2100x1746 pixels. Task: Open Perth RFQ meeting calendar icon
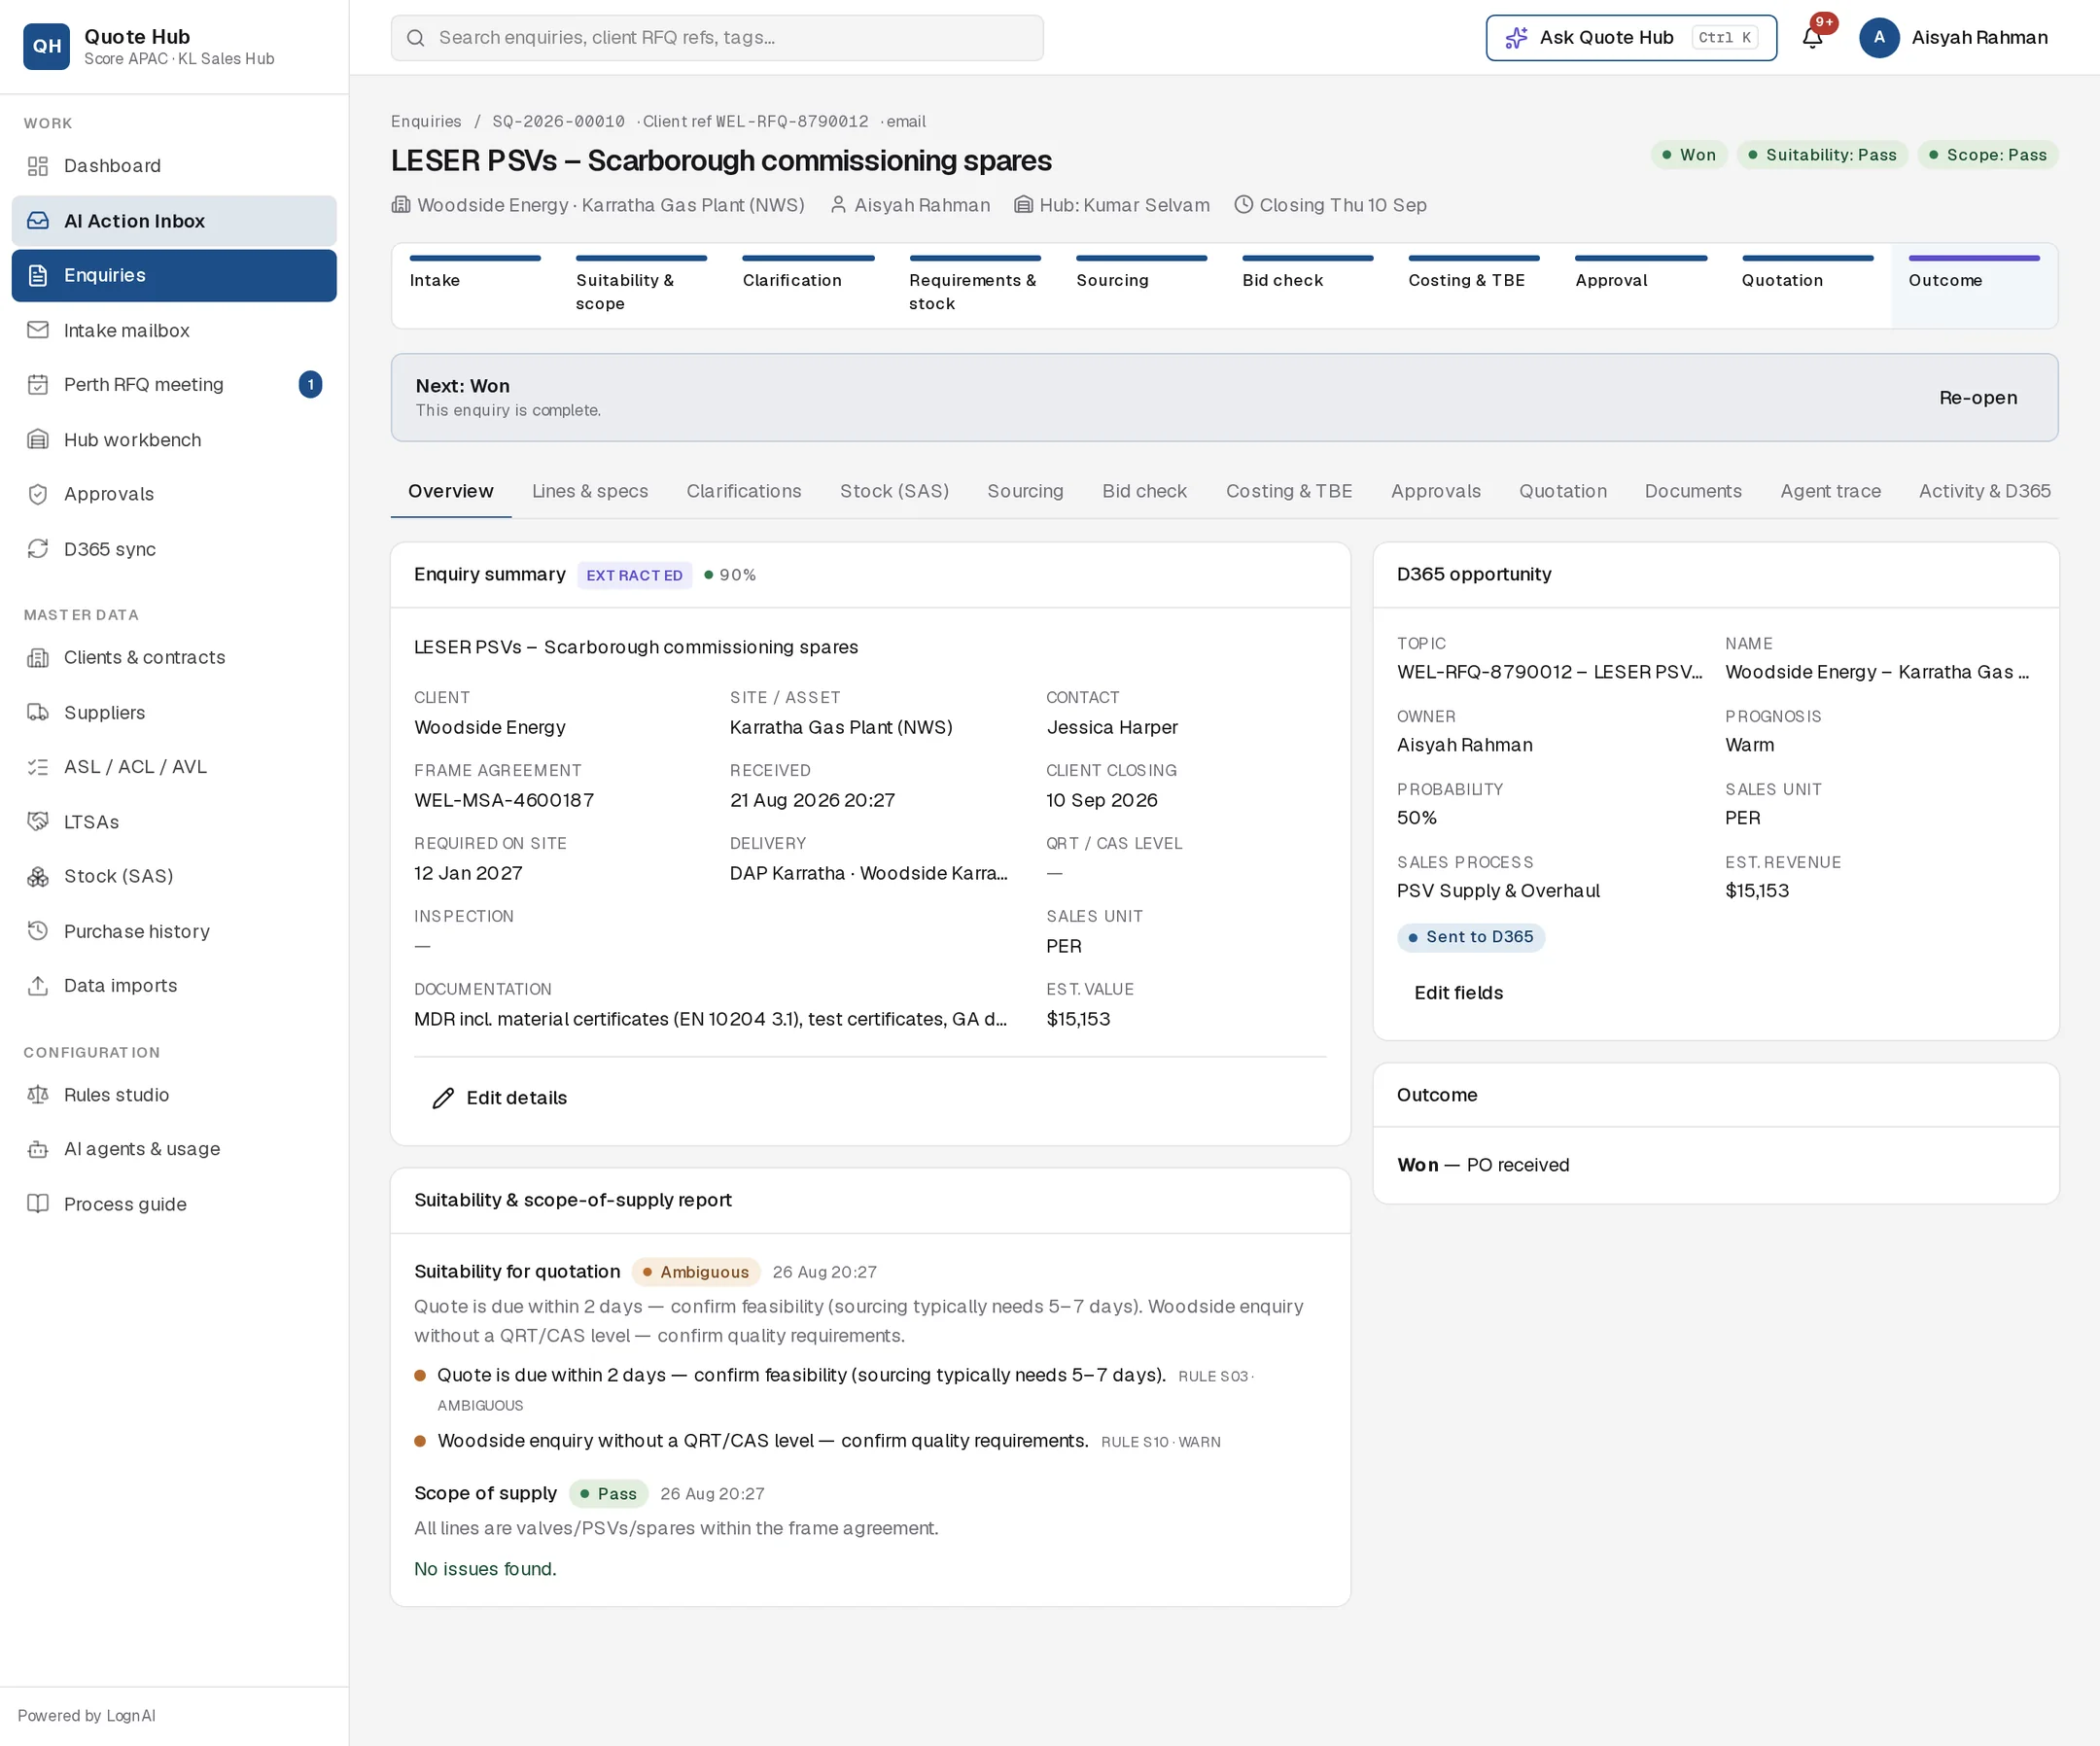[x=38, y=385]
